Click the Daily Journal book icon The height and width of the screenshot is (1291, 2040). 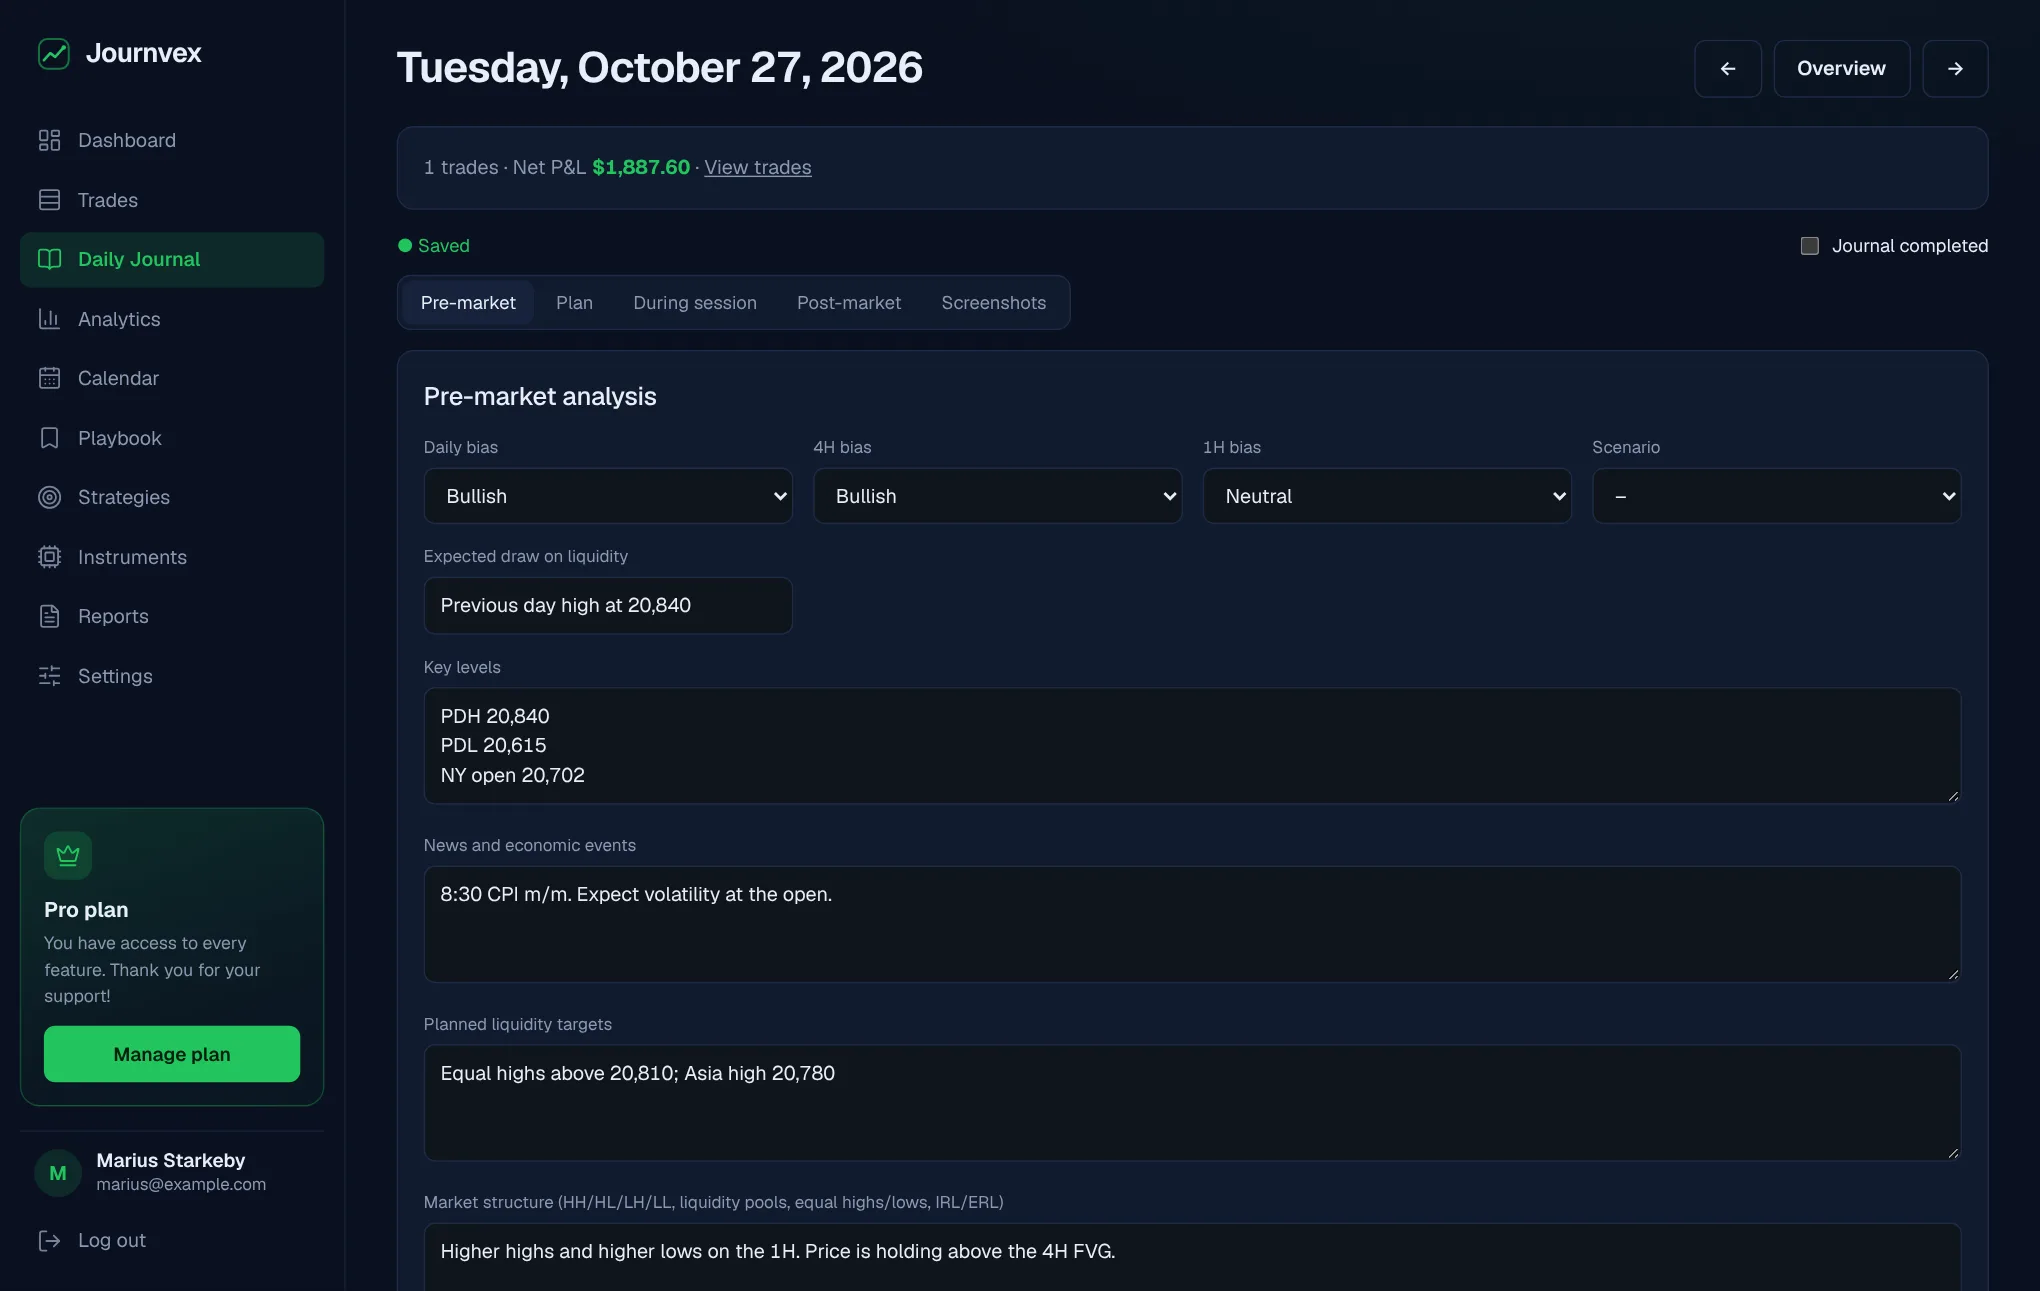pos(49,259)
